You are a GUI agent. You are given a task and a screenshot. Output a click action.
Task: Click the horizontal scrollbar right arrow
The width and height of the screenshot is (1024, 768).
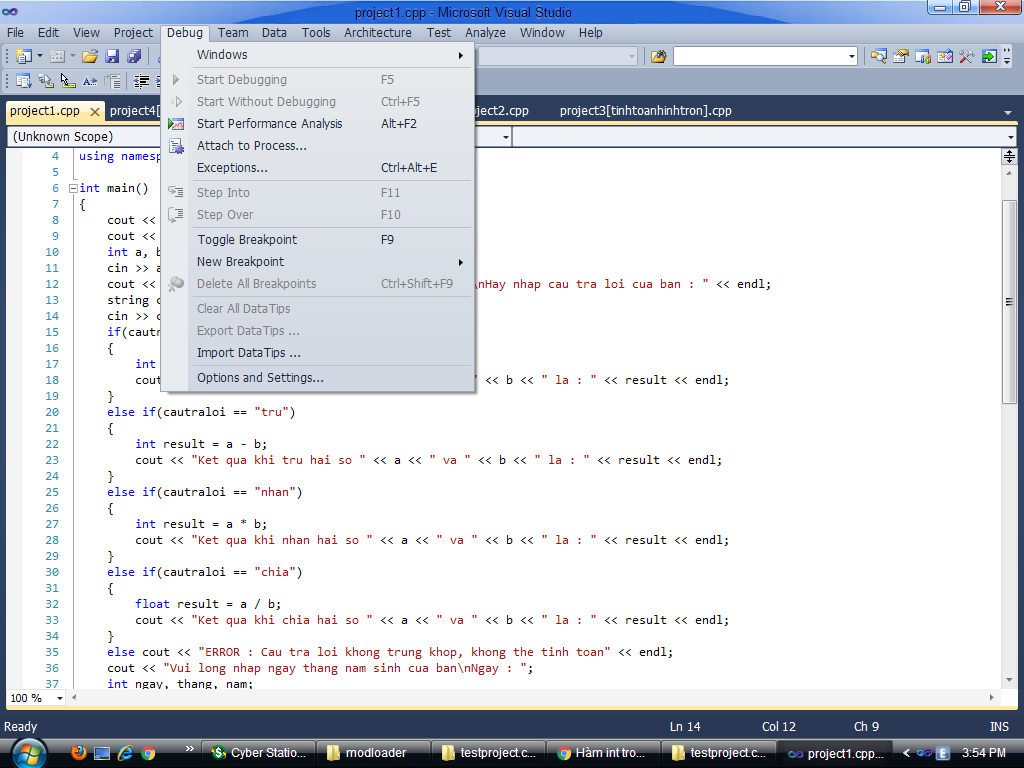992,697
